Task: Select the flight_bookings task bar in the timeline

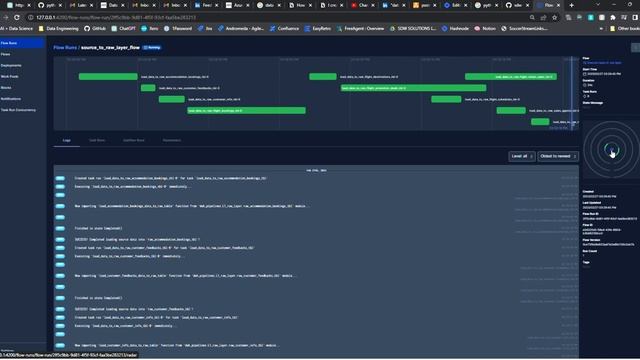Action: 247,110
